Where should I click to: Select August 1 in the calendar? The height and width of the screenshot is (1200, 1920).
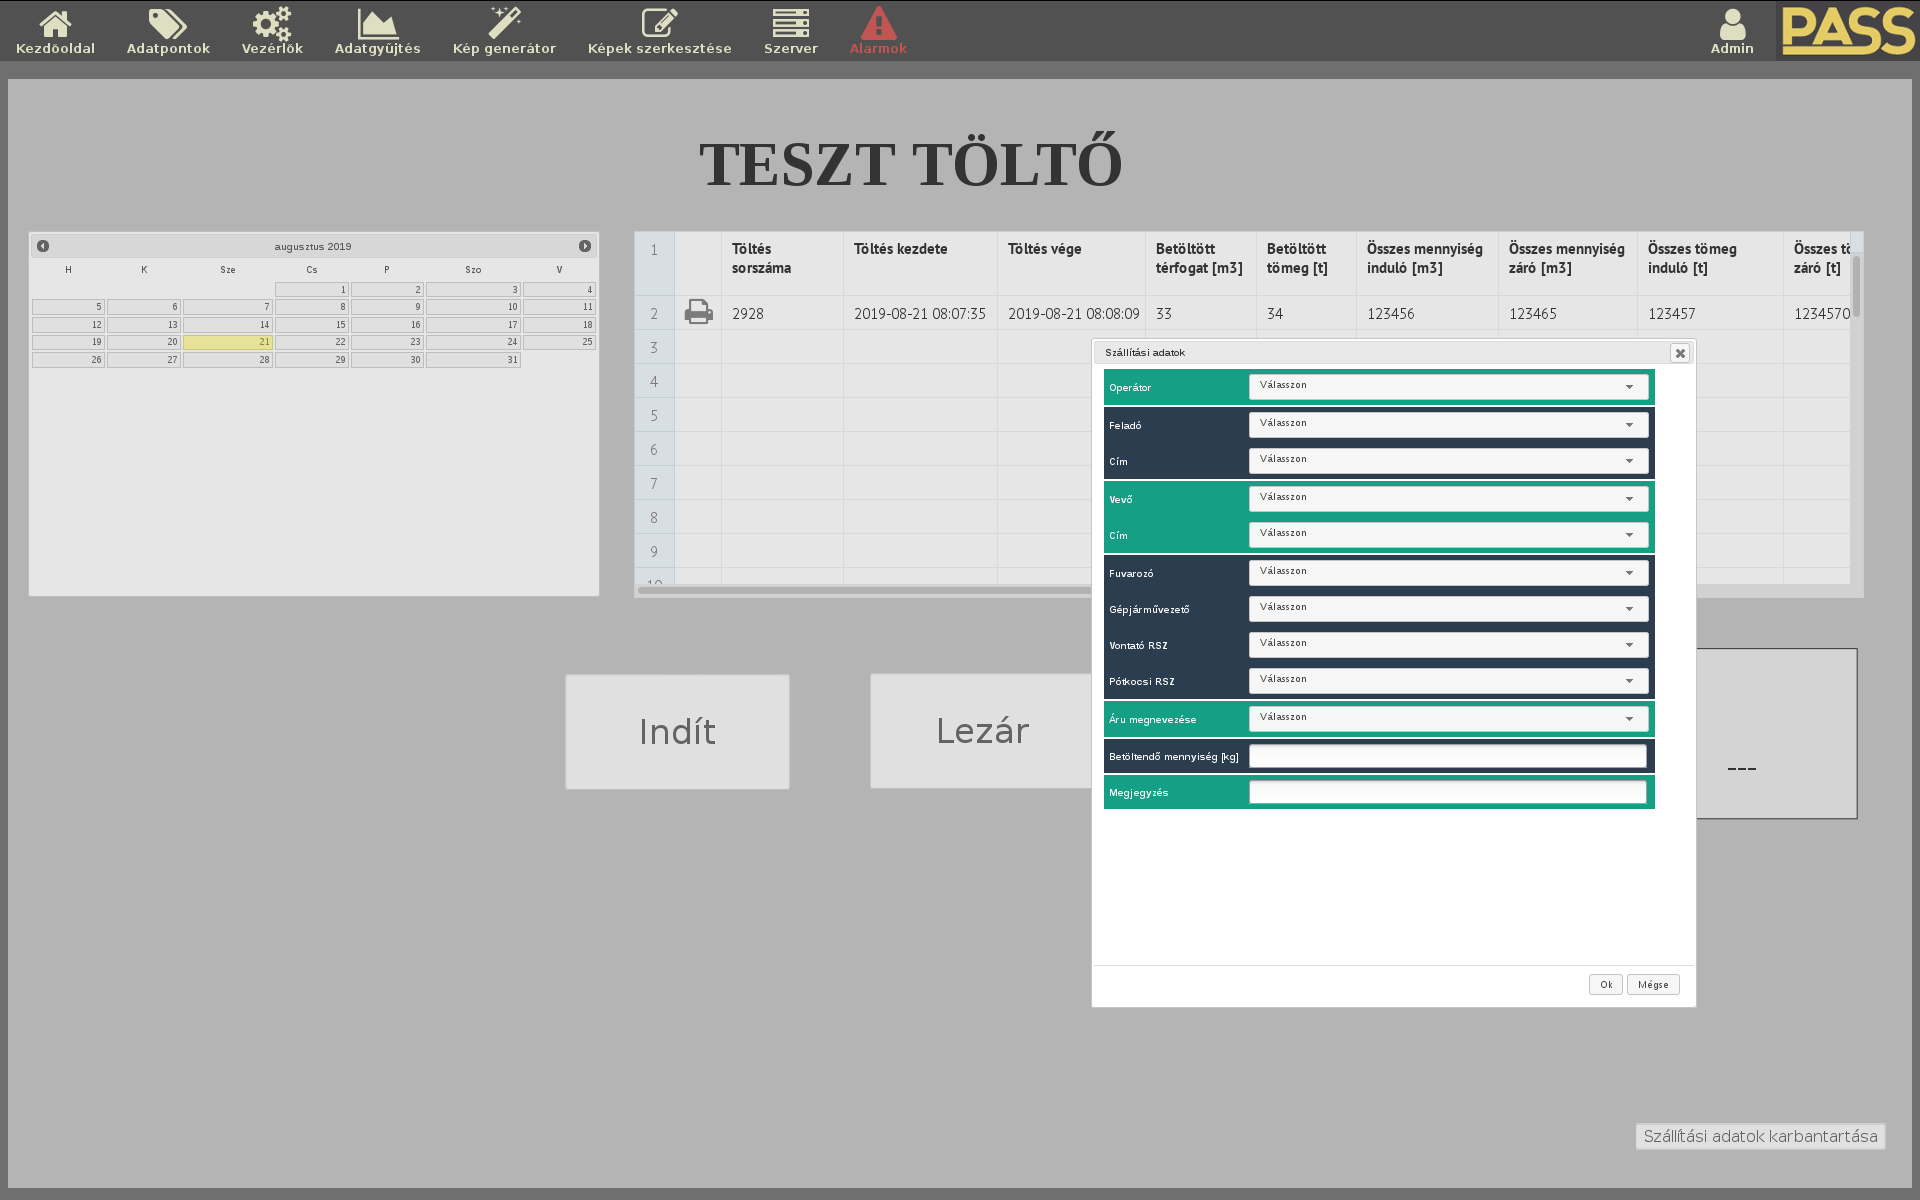[x=311, y=290]
